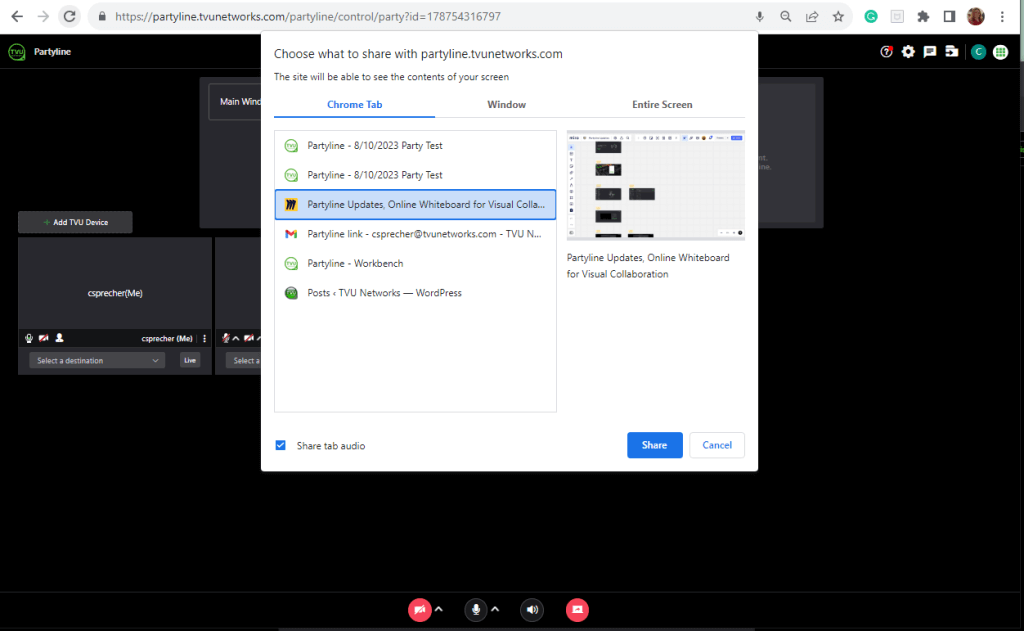The height and width of the screenshot is (631, 1024).
Task: Click Cancel in share dialog
Action: 716,445
